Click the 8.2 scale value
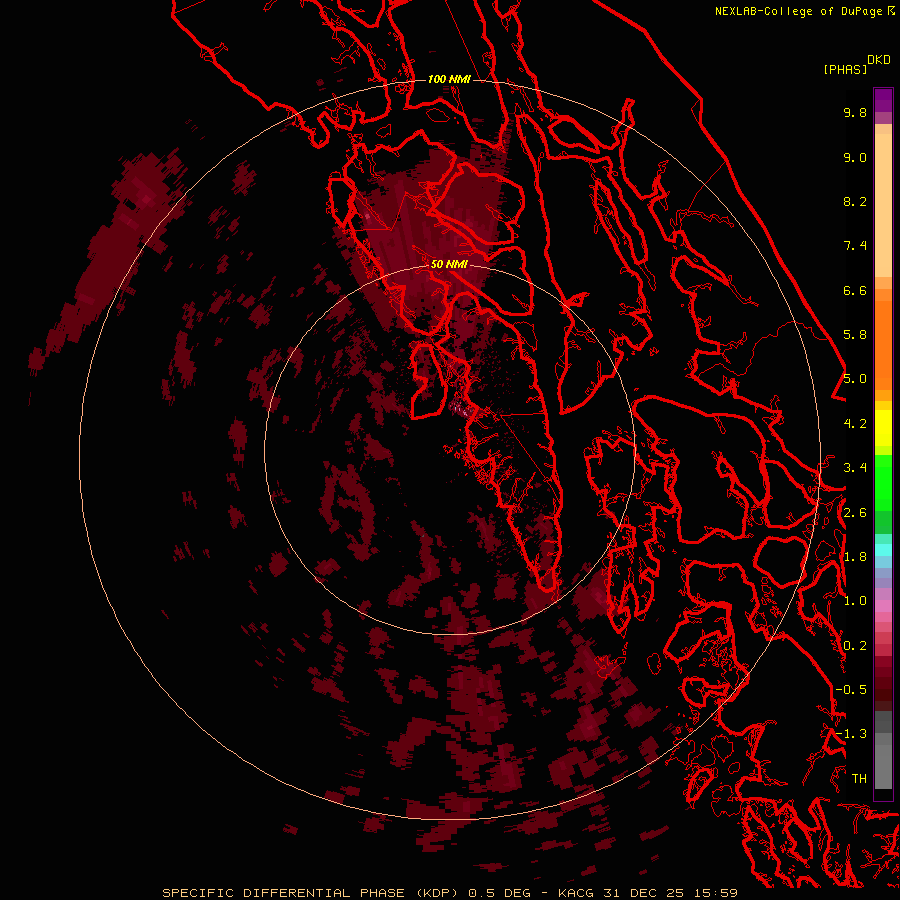Image resolution: width=900 pixels, height=900 pixels. point(855,201)
